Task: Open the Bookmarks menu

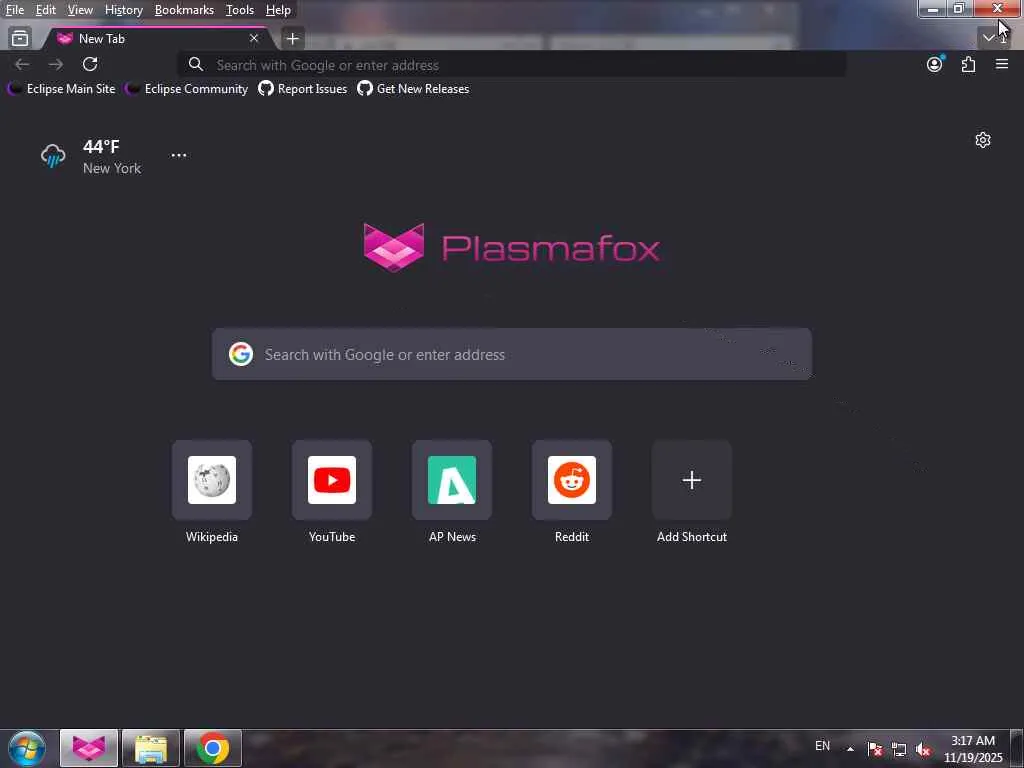Action: tap(184, 10)
